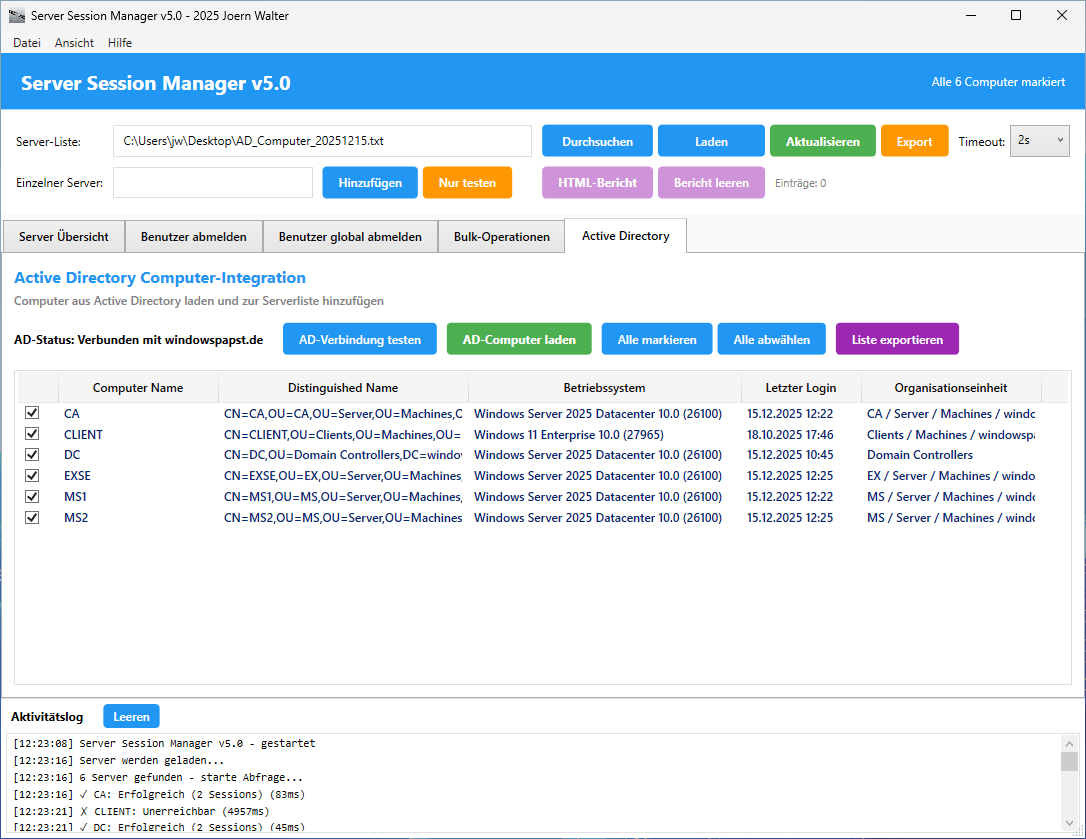This screenshot has width=1086, height=839.
Task: Switch to the Bulk-Operationen tab
Action: click(501, 237)
